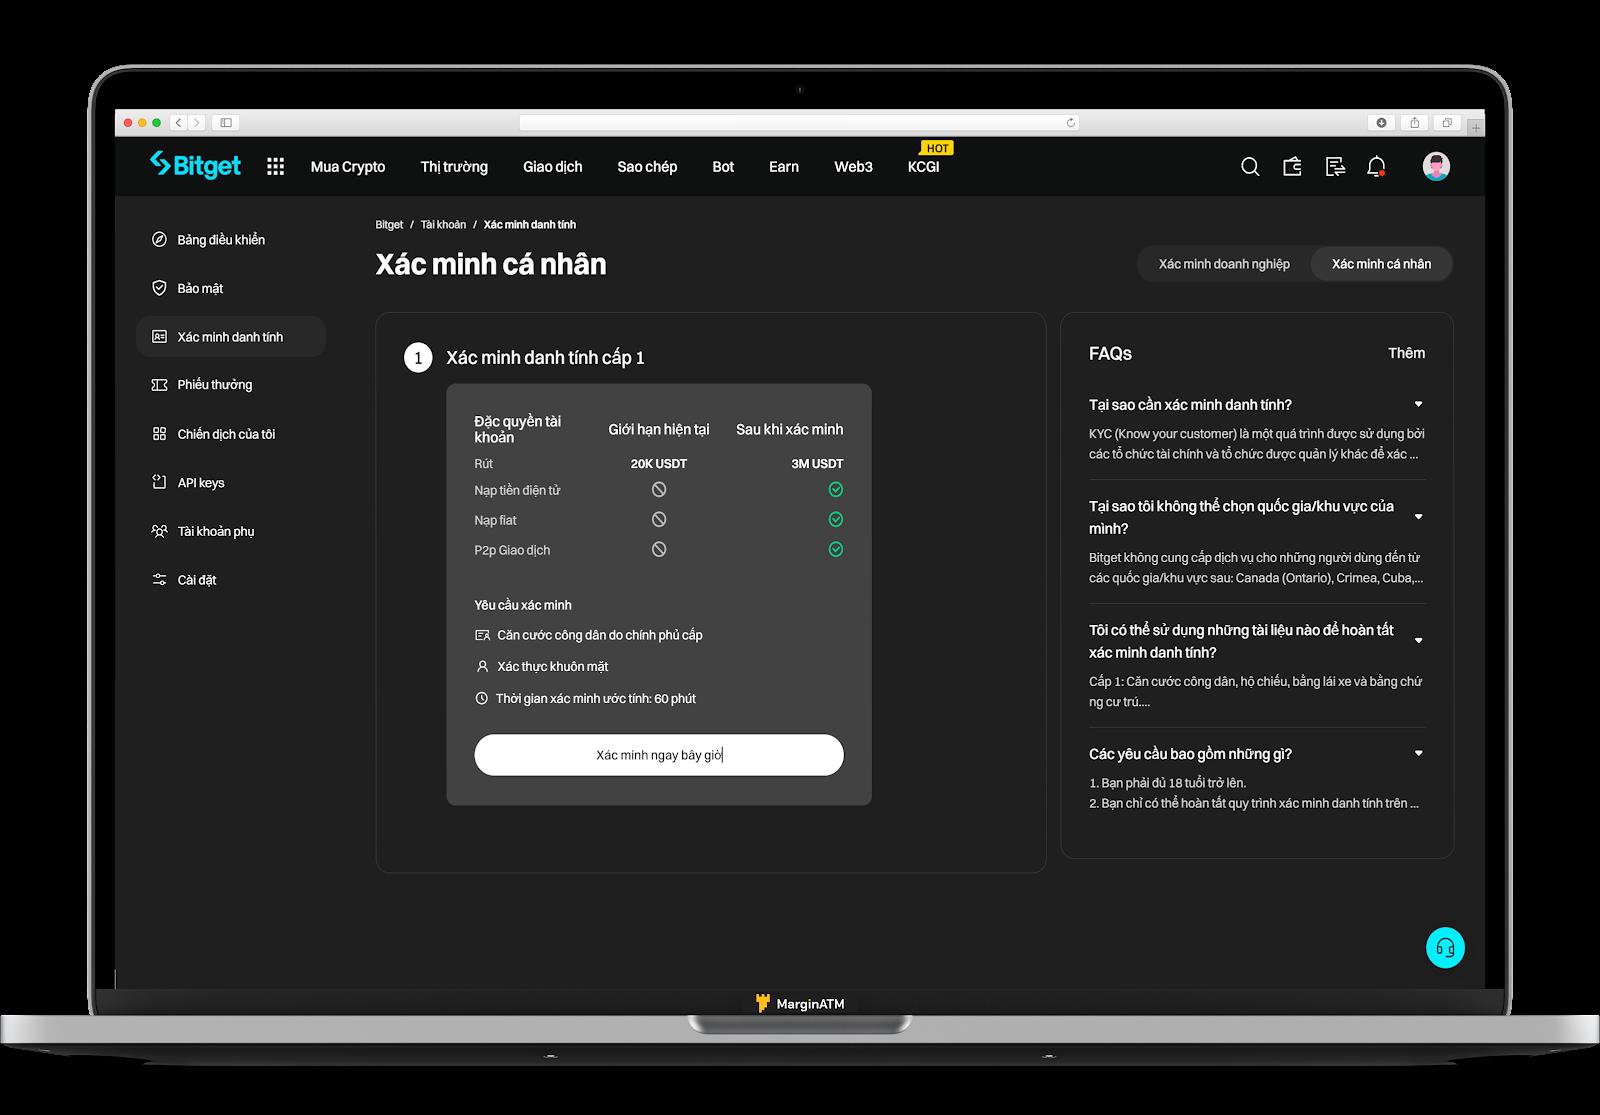Image resolution: width=1600 pixels, height=1115 pixels.
Task: Open the search magnifier icon
Action: [x=1250, y=167]
